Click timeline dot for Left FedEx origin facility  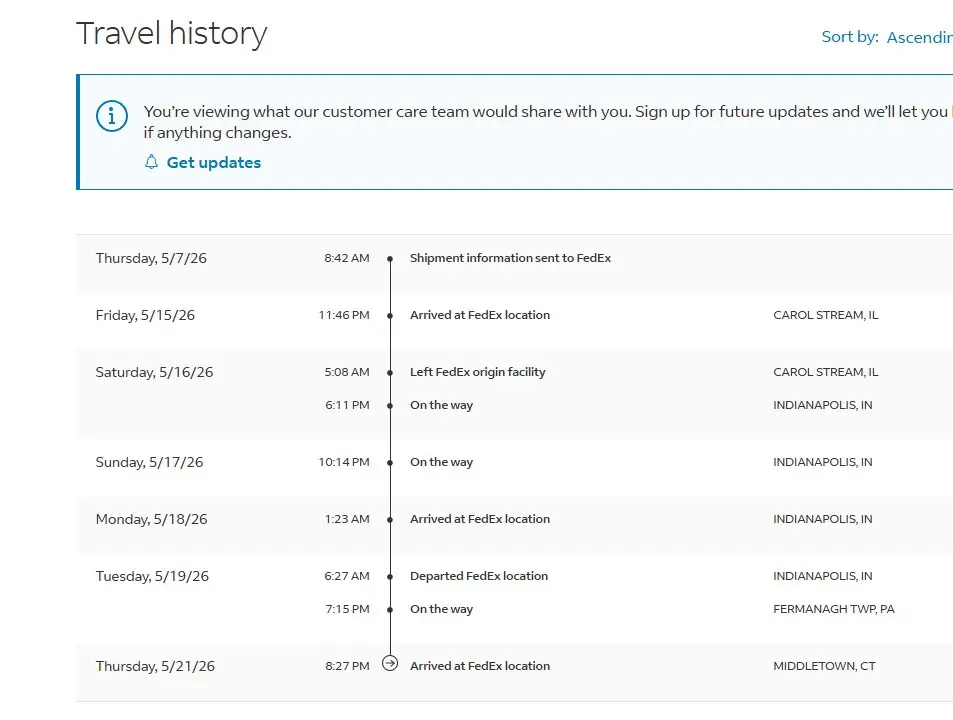click(x=390, y=372)
